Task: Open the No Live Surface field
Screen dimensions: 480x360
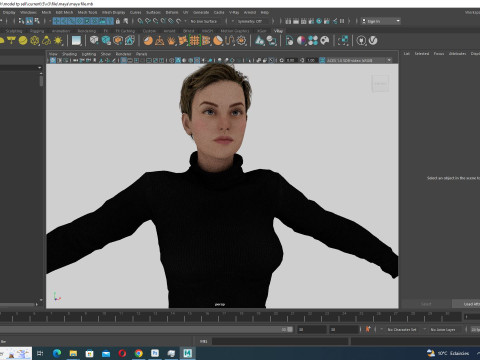Action: coord(206,21)
